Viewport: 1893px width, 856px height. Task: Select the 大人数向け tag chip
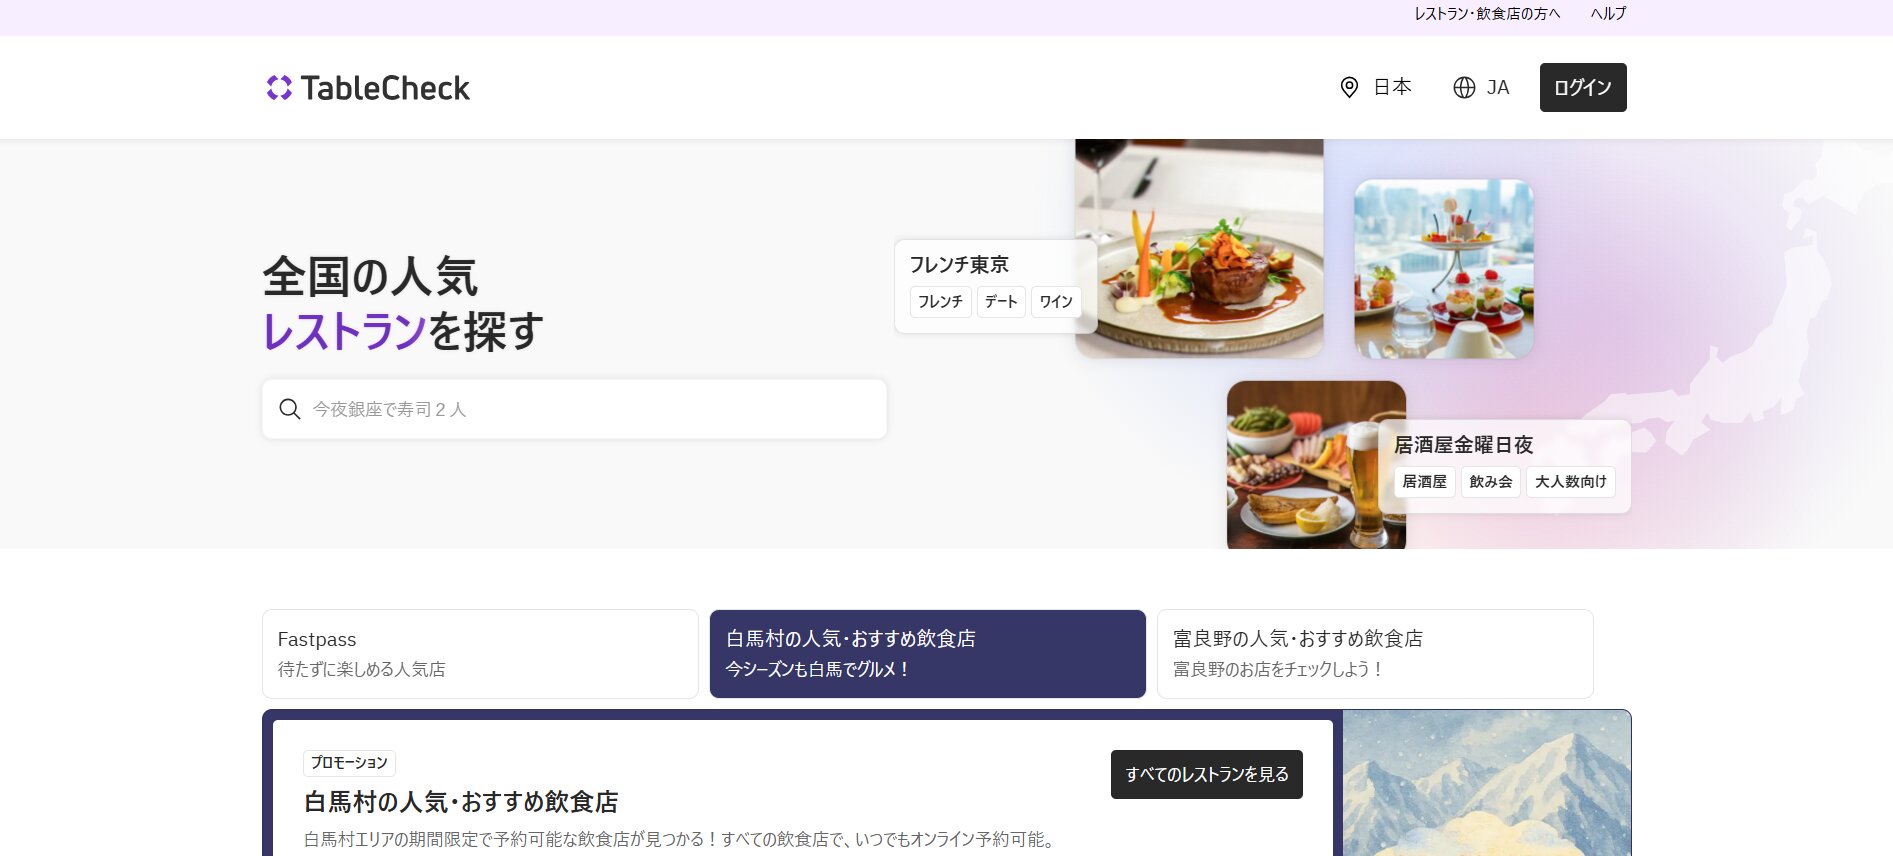[1570, 482]
